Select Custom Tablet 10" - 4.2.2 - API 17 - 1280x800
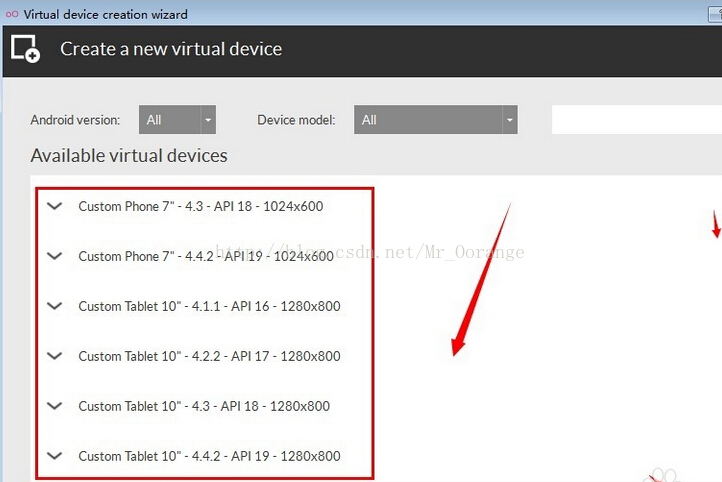 (x=210, y=356)
